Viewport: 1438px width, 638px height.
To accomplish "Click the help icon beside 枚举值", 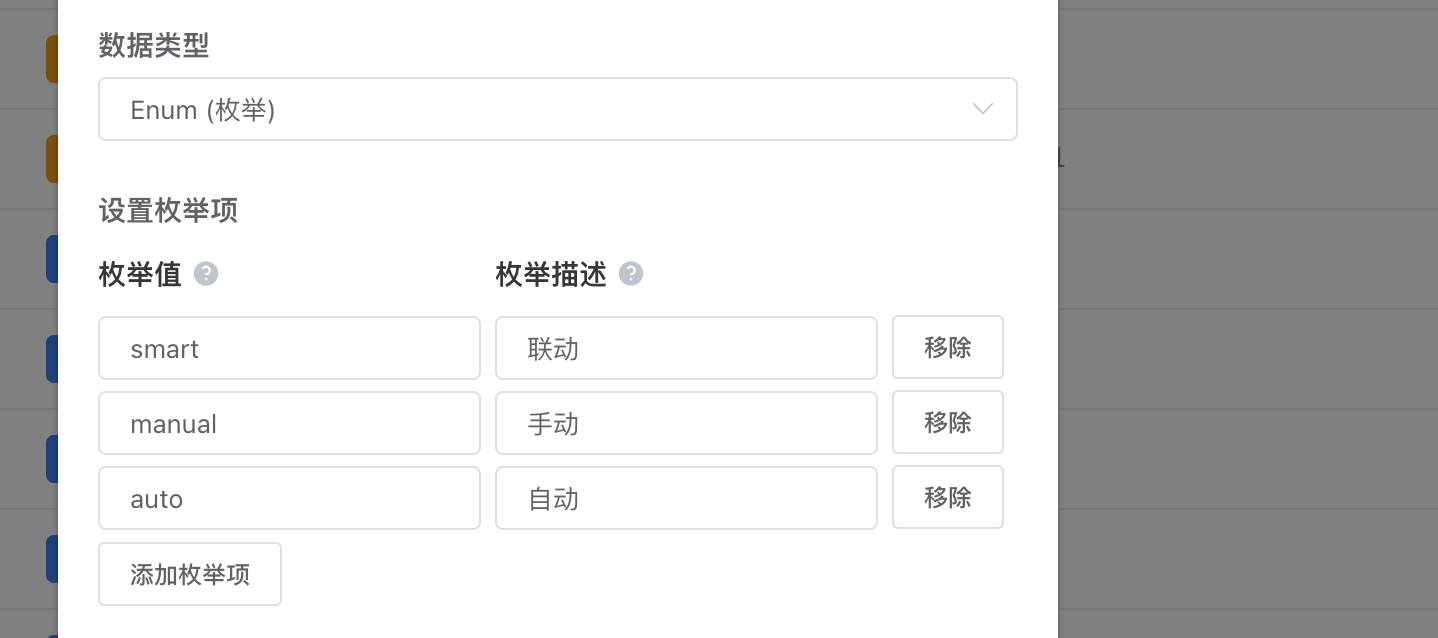I will click(206, 274).
